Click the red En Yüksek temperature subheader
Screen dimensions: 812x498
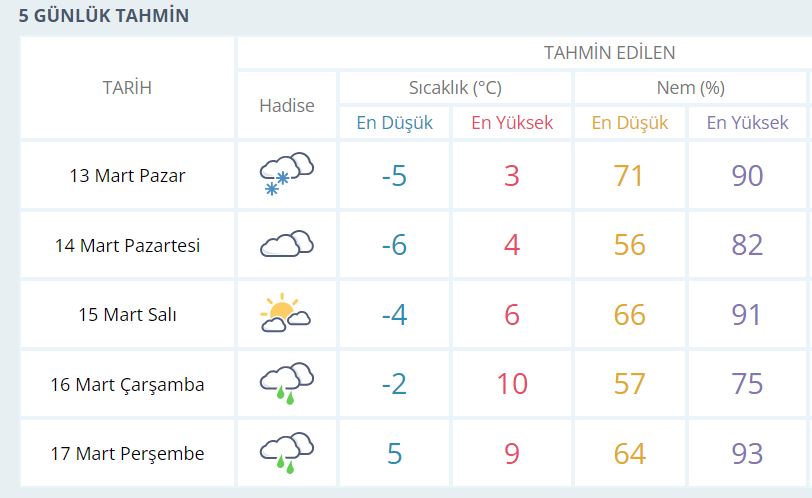[512, 123]
